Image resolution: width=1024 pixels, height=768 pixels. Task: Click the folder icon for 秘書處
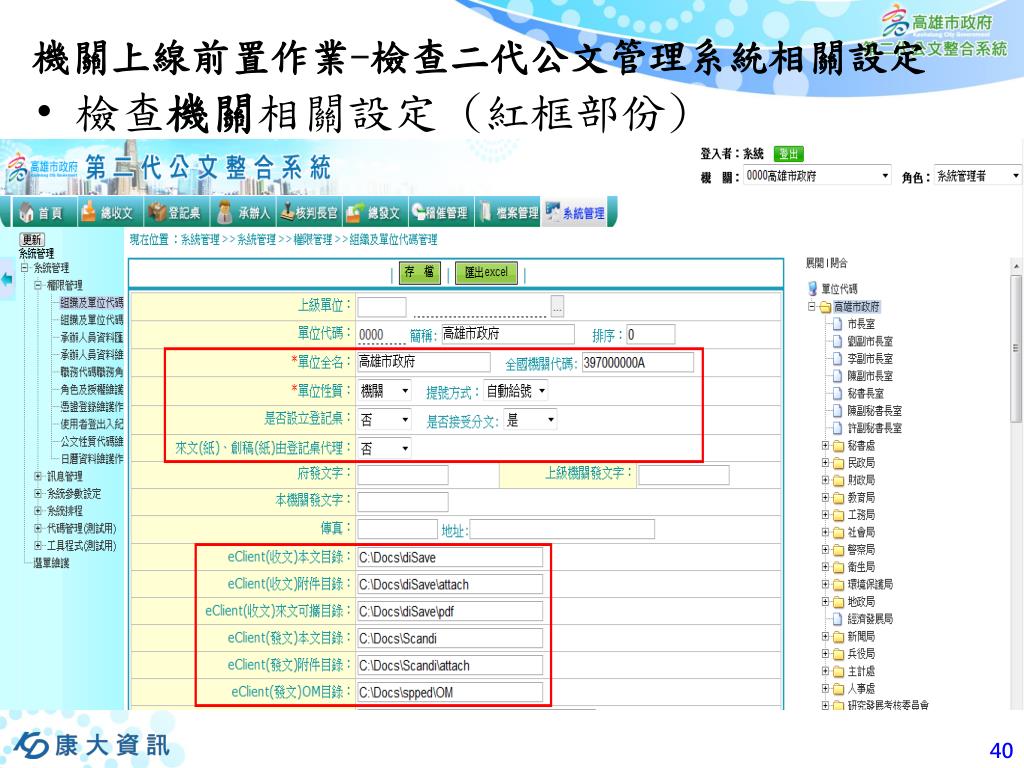[x=839, y=446]
